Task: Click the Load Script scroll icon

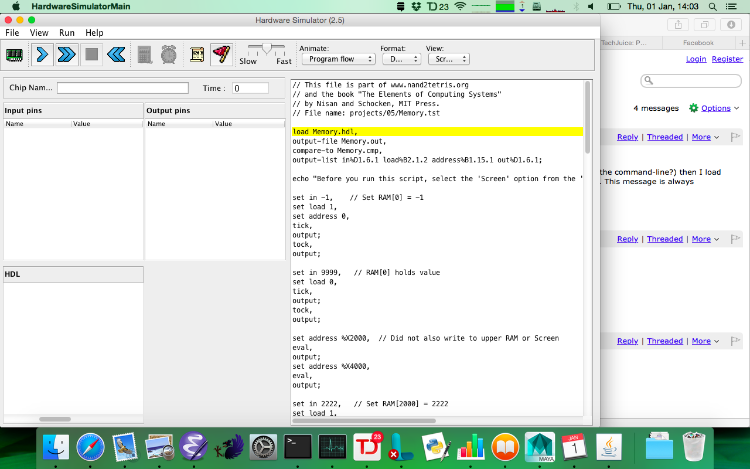Action: coord(197,54)
